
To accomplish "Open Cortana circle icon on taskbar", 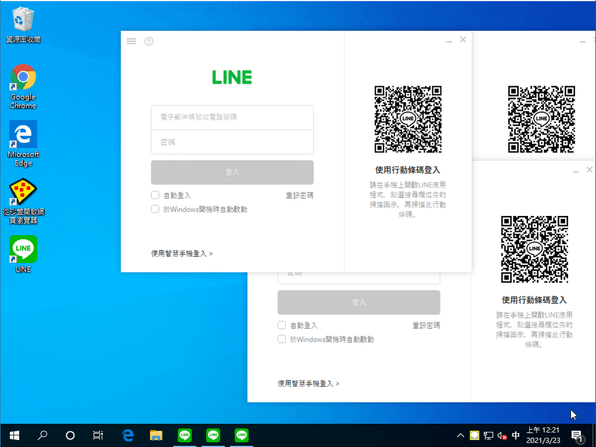I will pyautogui.click(x=70, y=435).
